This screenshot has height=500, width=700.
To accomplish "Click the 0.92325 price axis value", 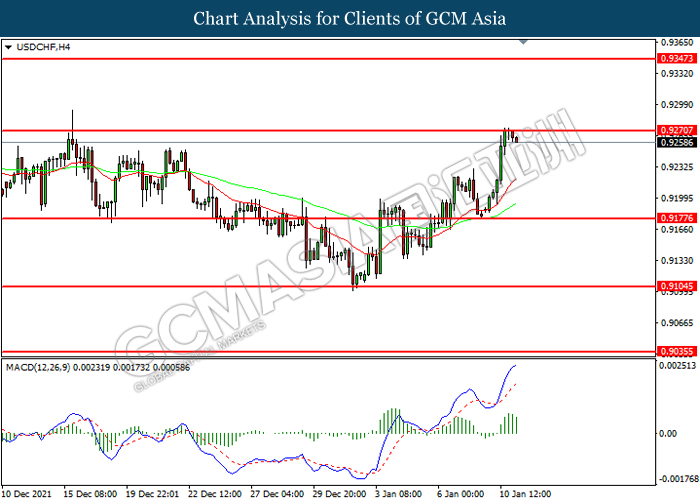I will (x=677, y=167).
